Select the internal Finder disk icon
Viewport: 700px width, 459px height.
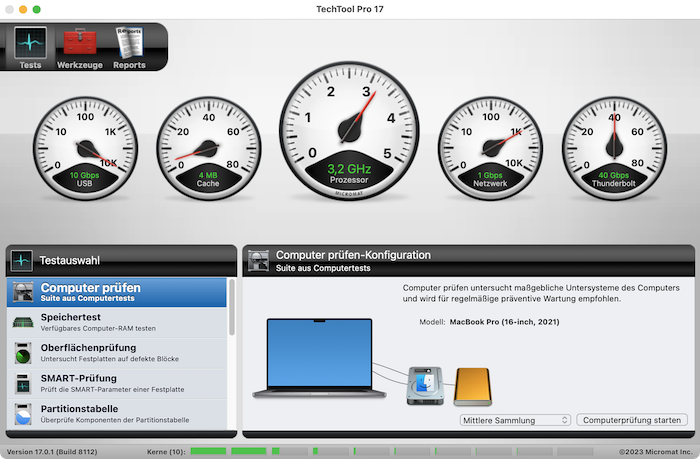[425, 386]
